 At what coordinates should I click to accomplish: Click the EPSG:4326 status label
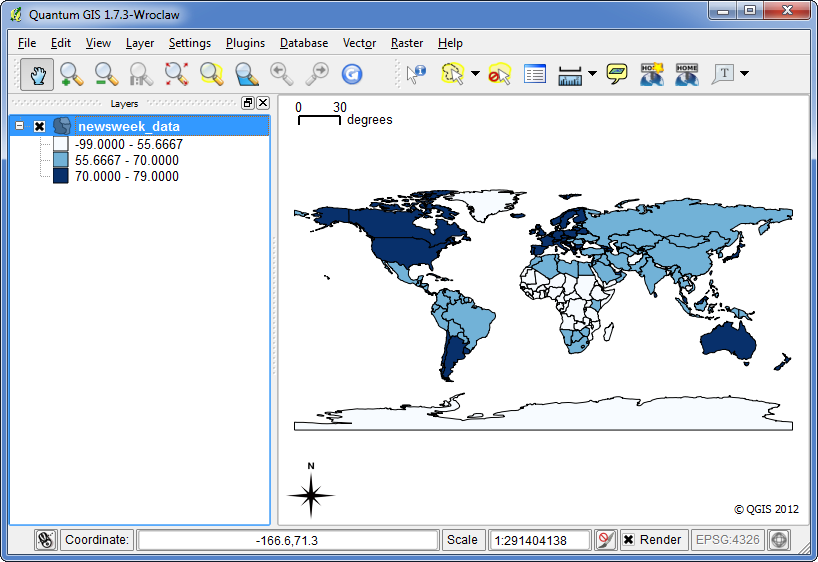pos(727,540)
